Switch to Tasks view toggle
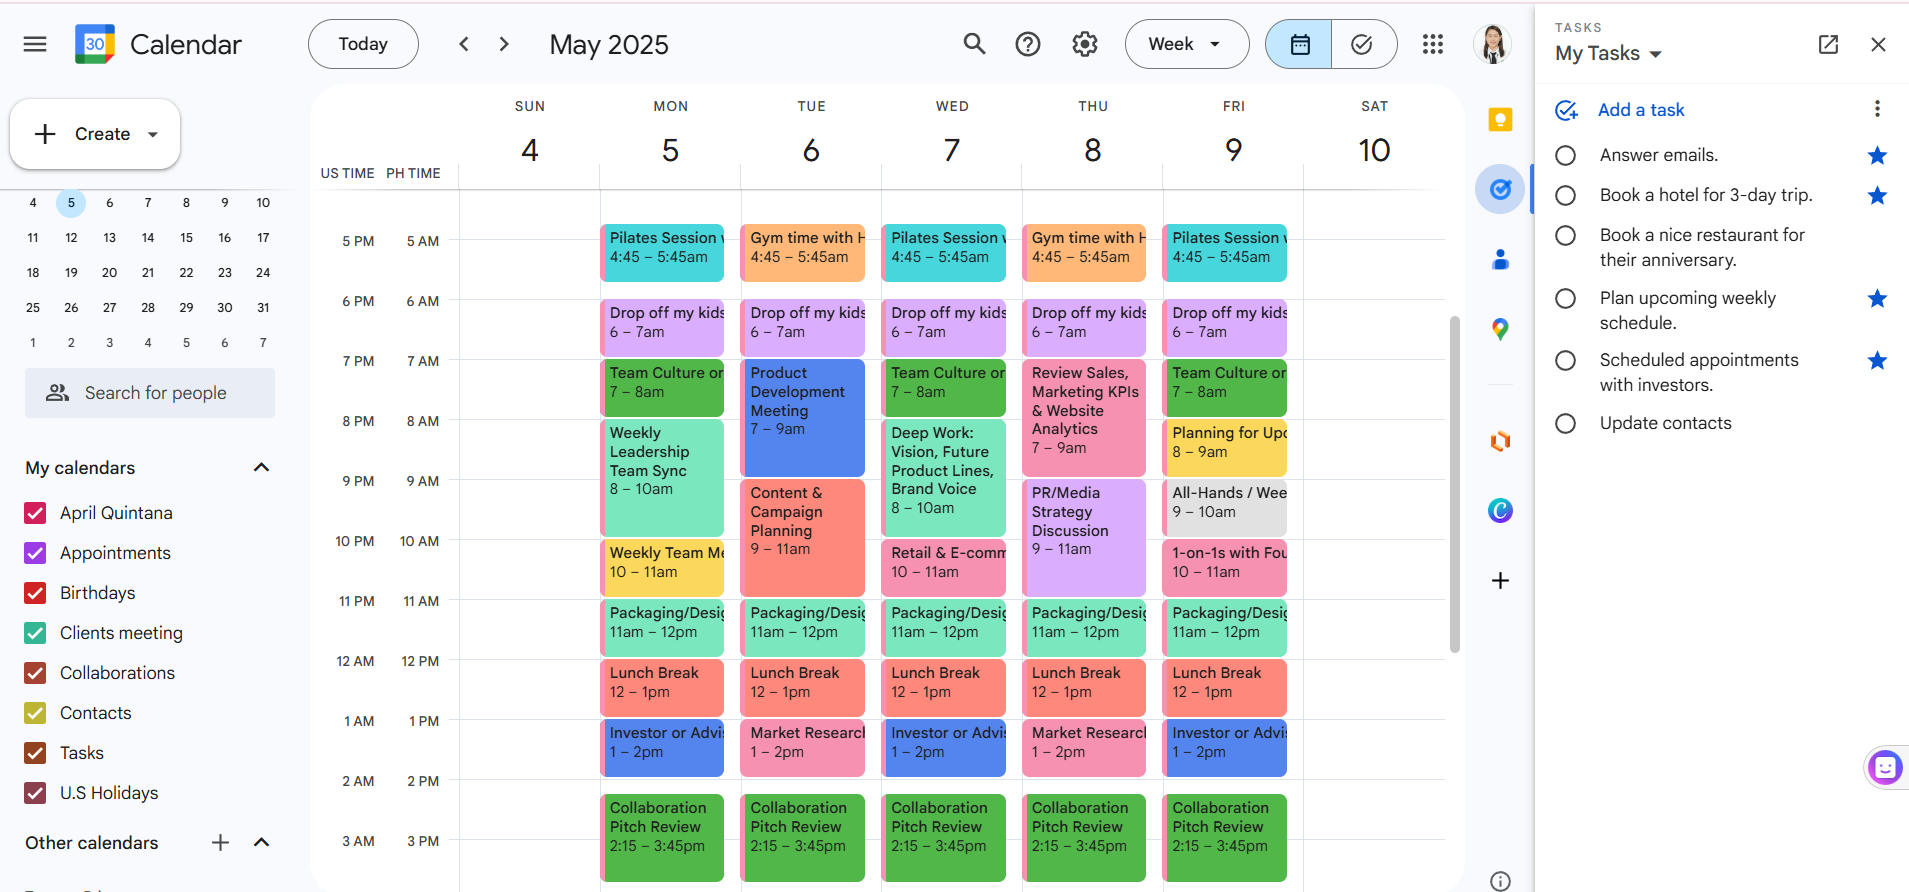 (x=1362, y=44)
